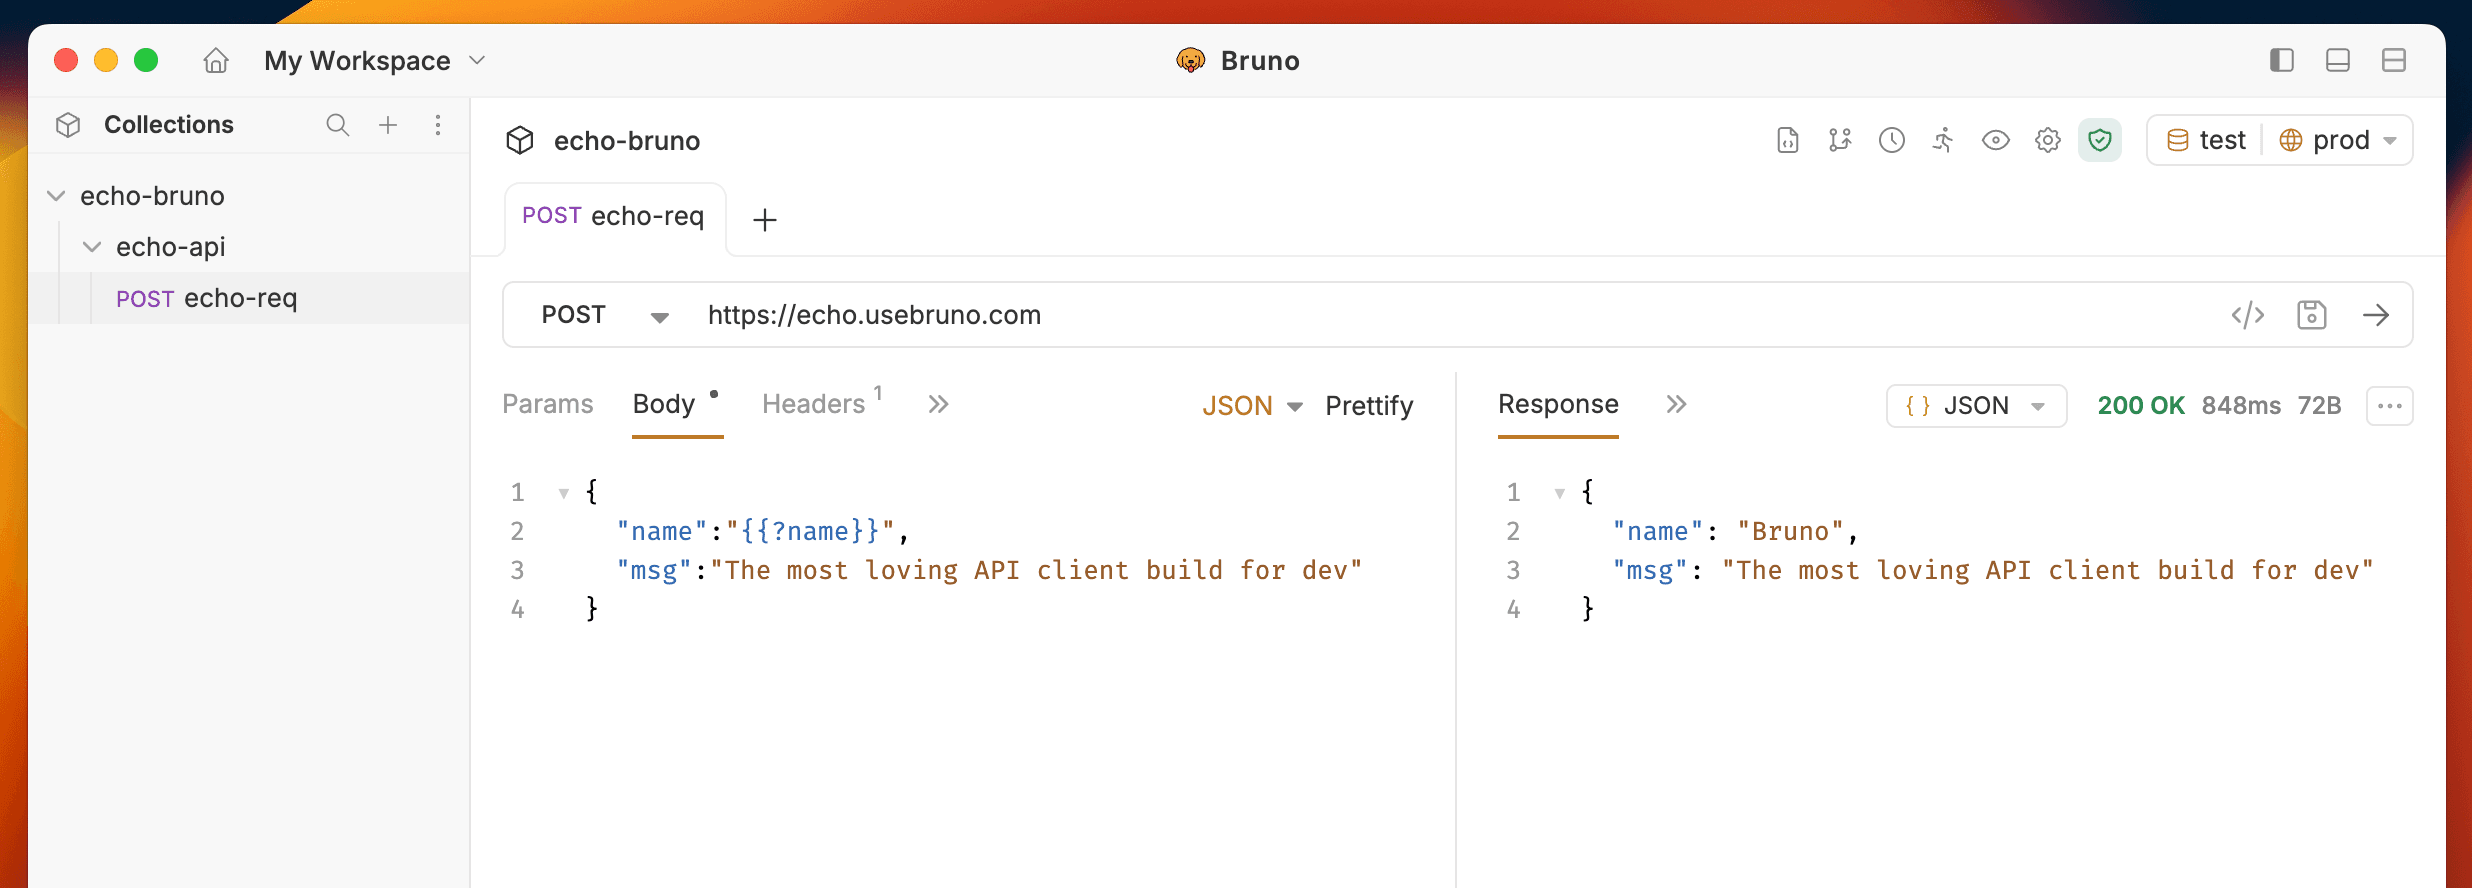Image resolution: width=2472 pixels, height=888 pixels.
Task: Open response actions three-dot menu
Action: (2389, 406)
